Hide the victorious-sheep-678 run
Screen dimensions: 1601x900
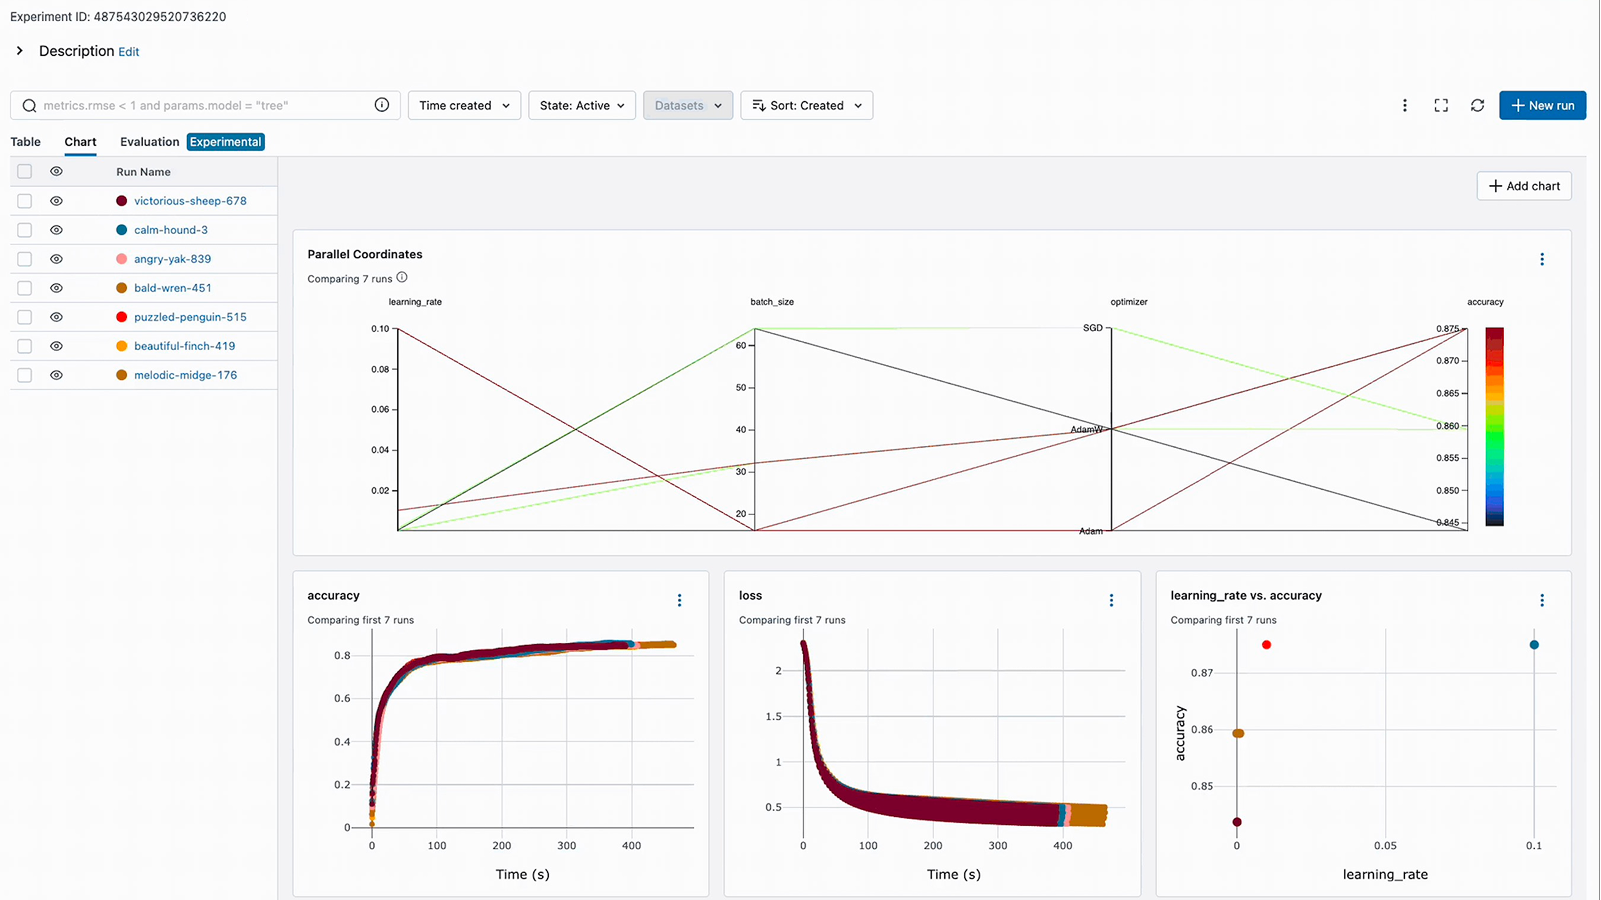(56, 200)
